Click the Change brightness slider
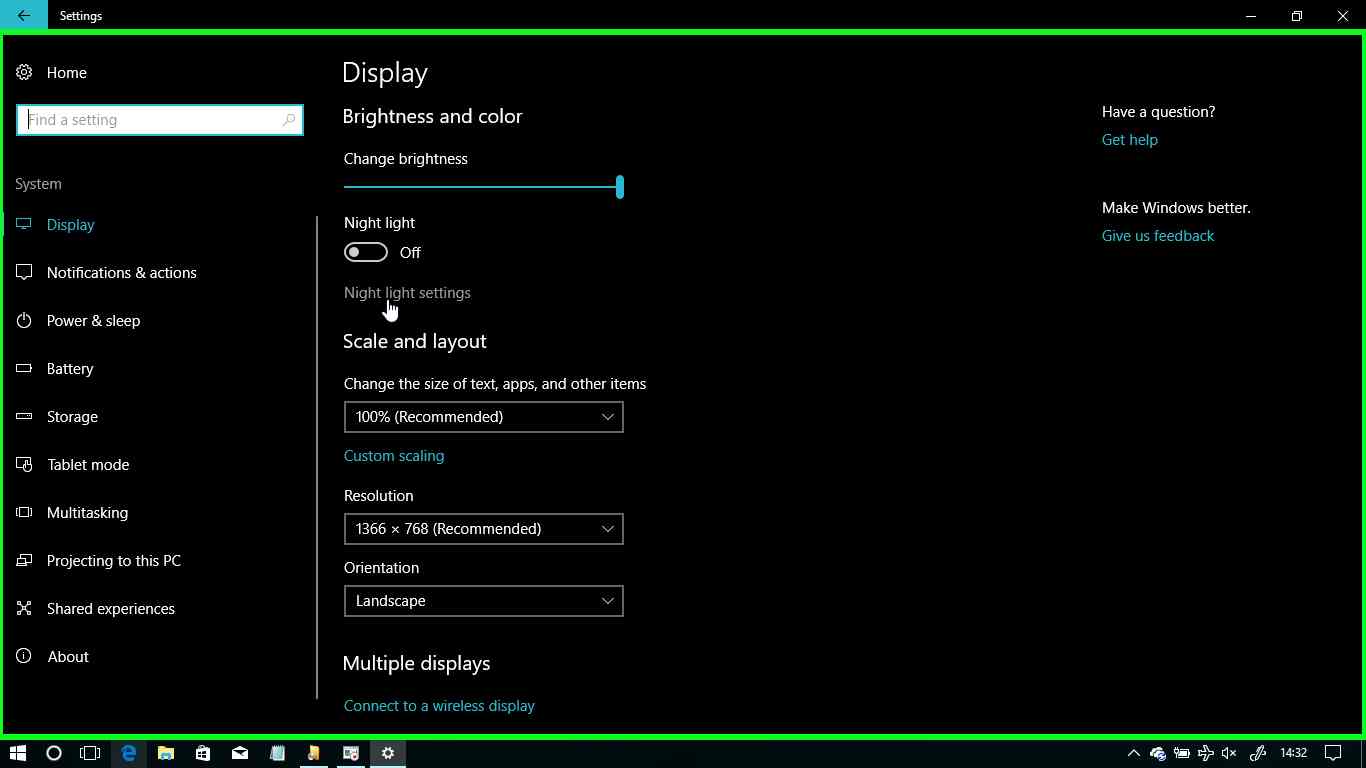 (484, 187)
